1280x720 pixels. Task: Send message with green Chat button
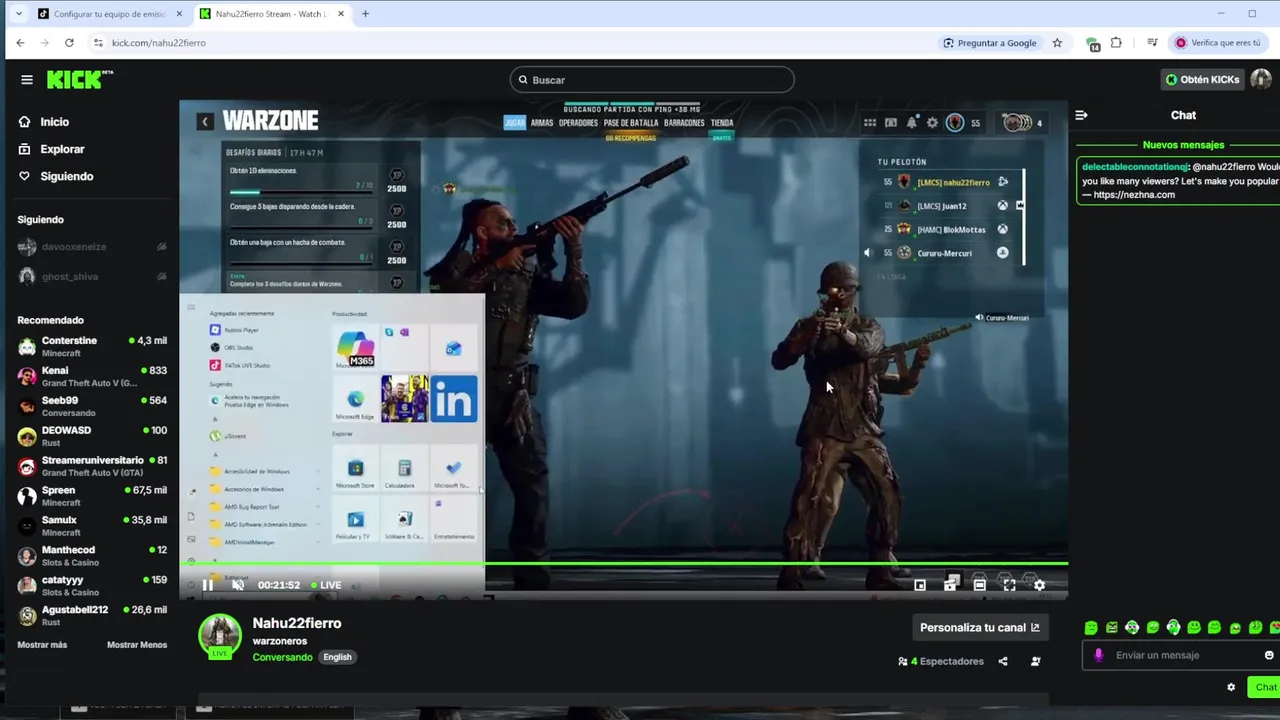(x=1265, y=687)
